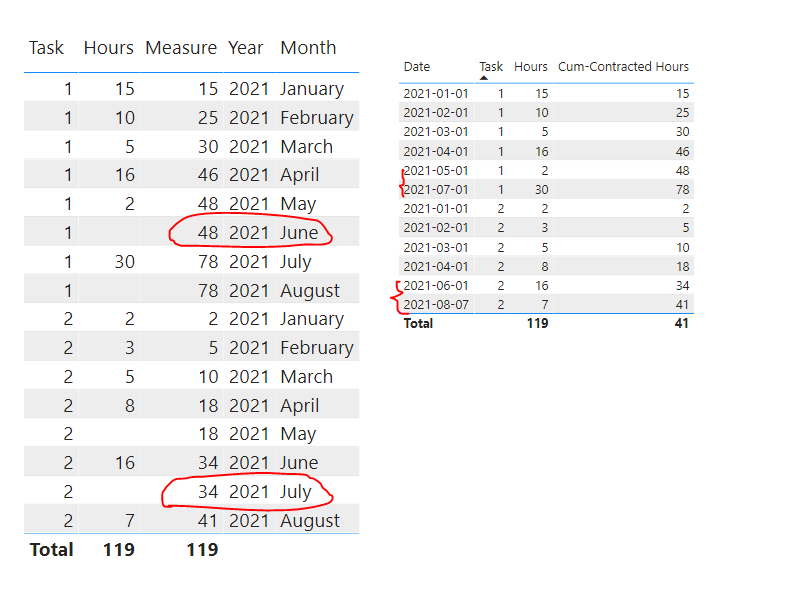The height and width of the screenshot is (602, 812).
Task: Select Hours value 30 in left July row
Action: [x=124, y=262]
